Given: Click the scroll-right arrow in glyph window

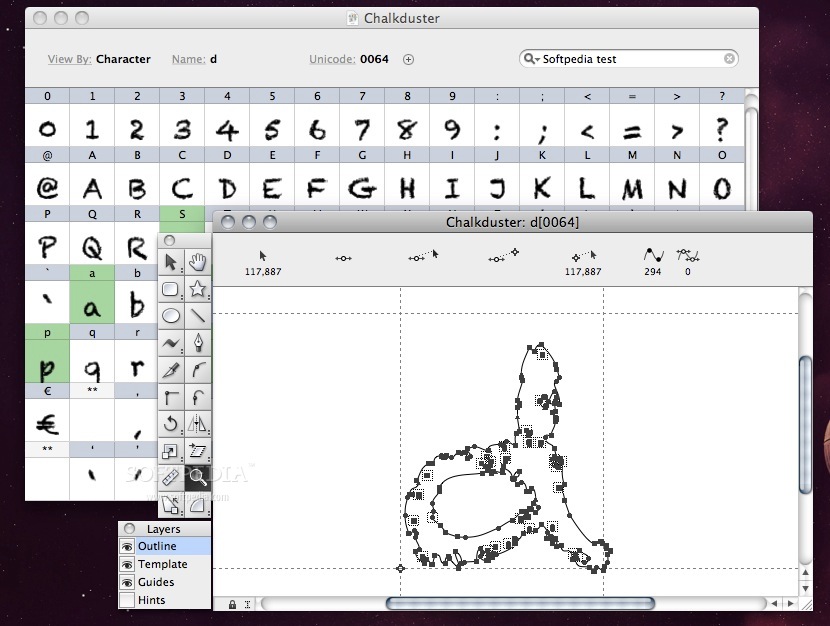Looking at the screenshot, I should click(790, 603).
